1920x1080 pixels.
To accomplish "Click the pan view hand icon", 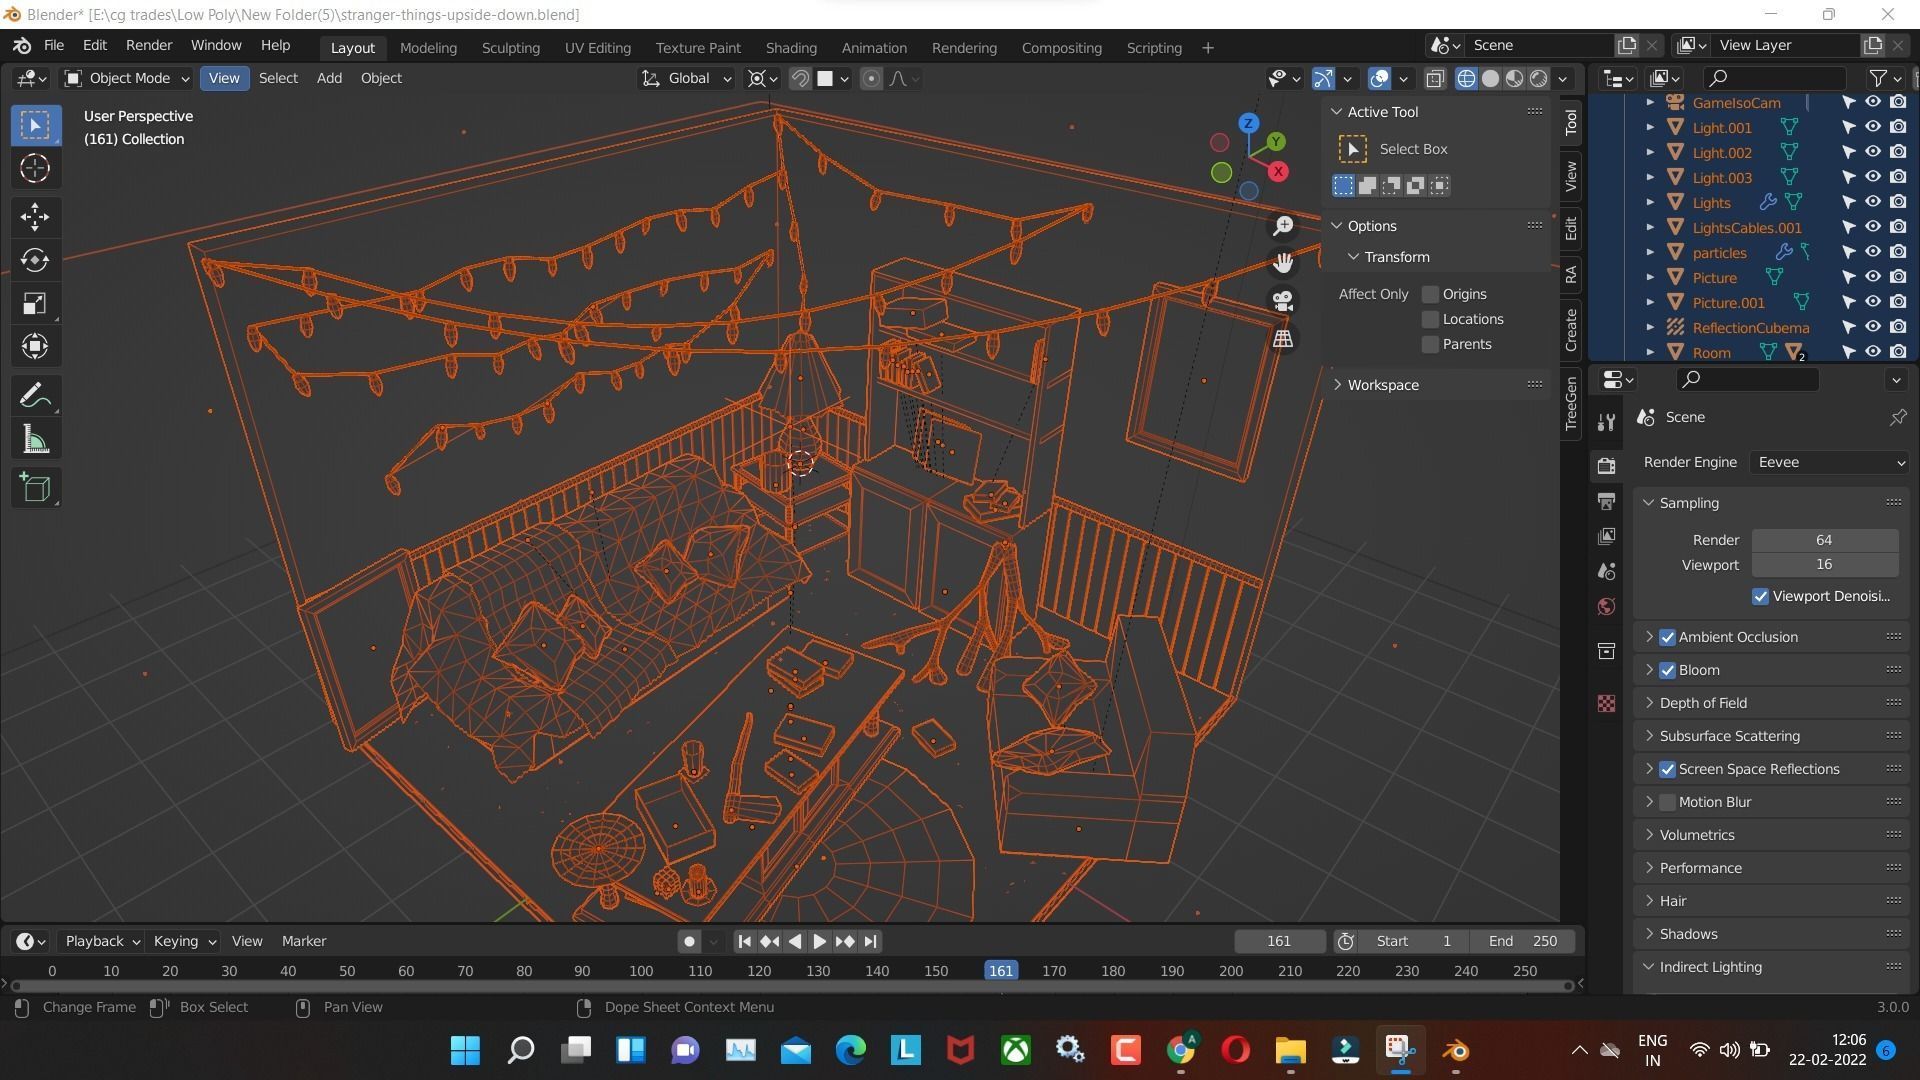I will click(1283, 263).
